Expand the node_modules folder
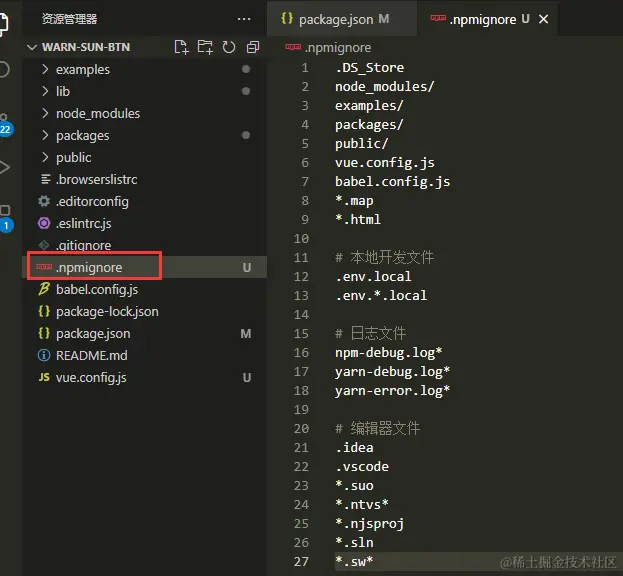 coord(145,114)
